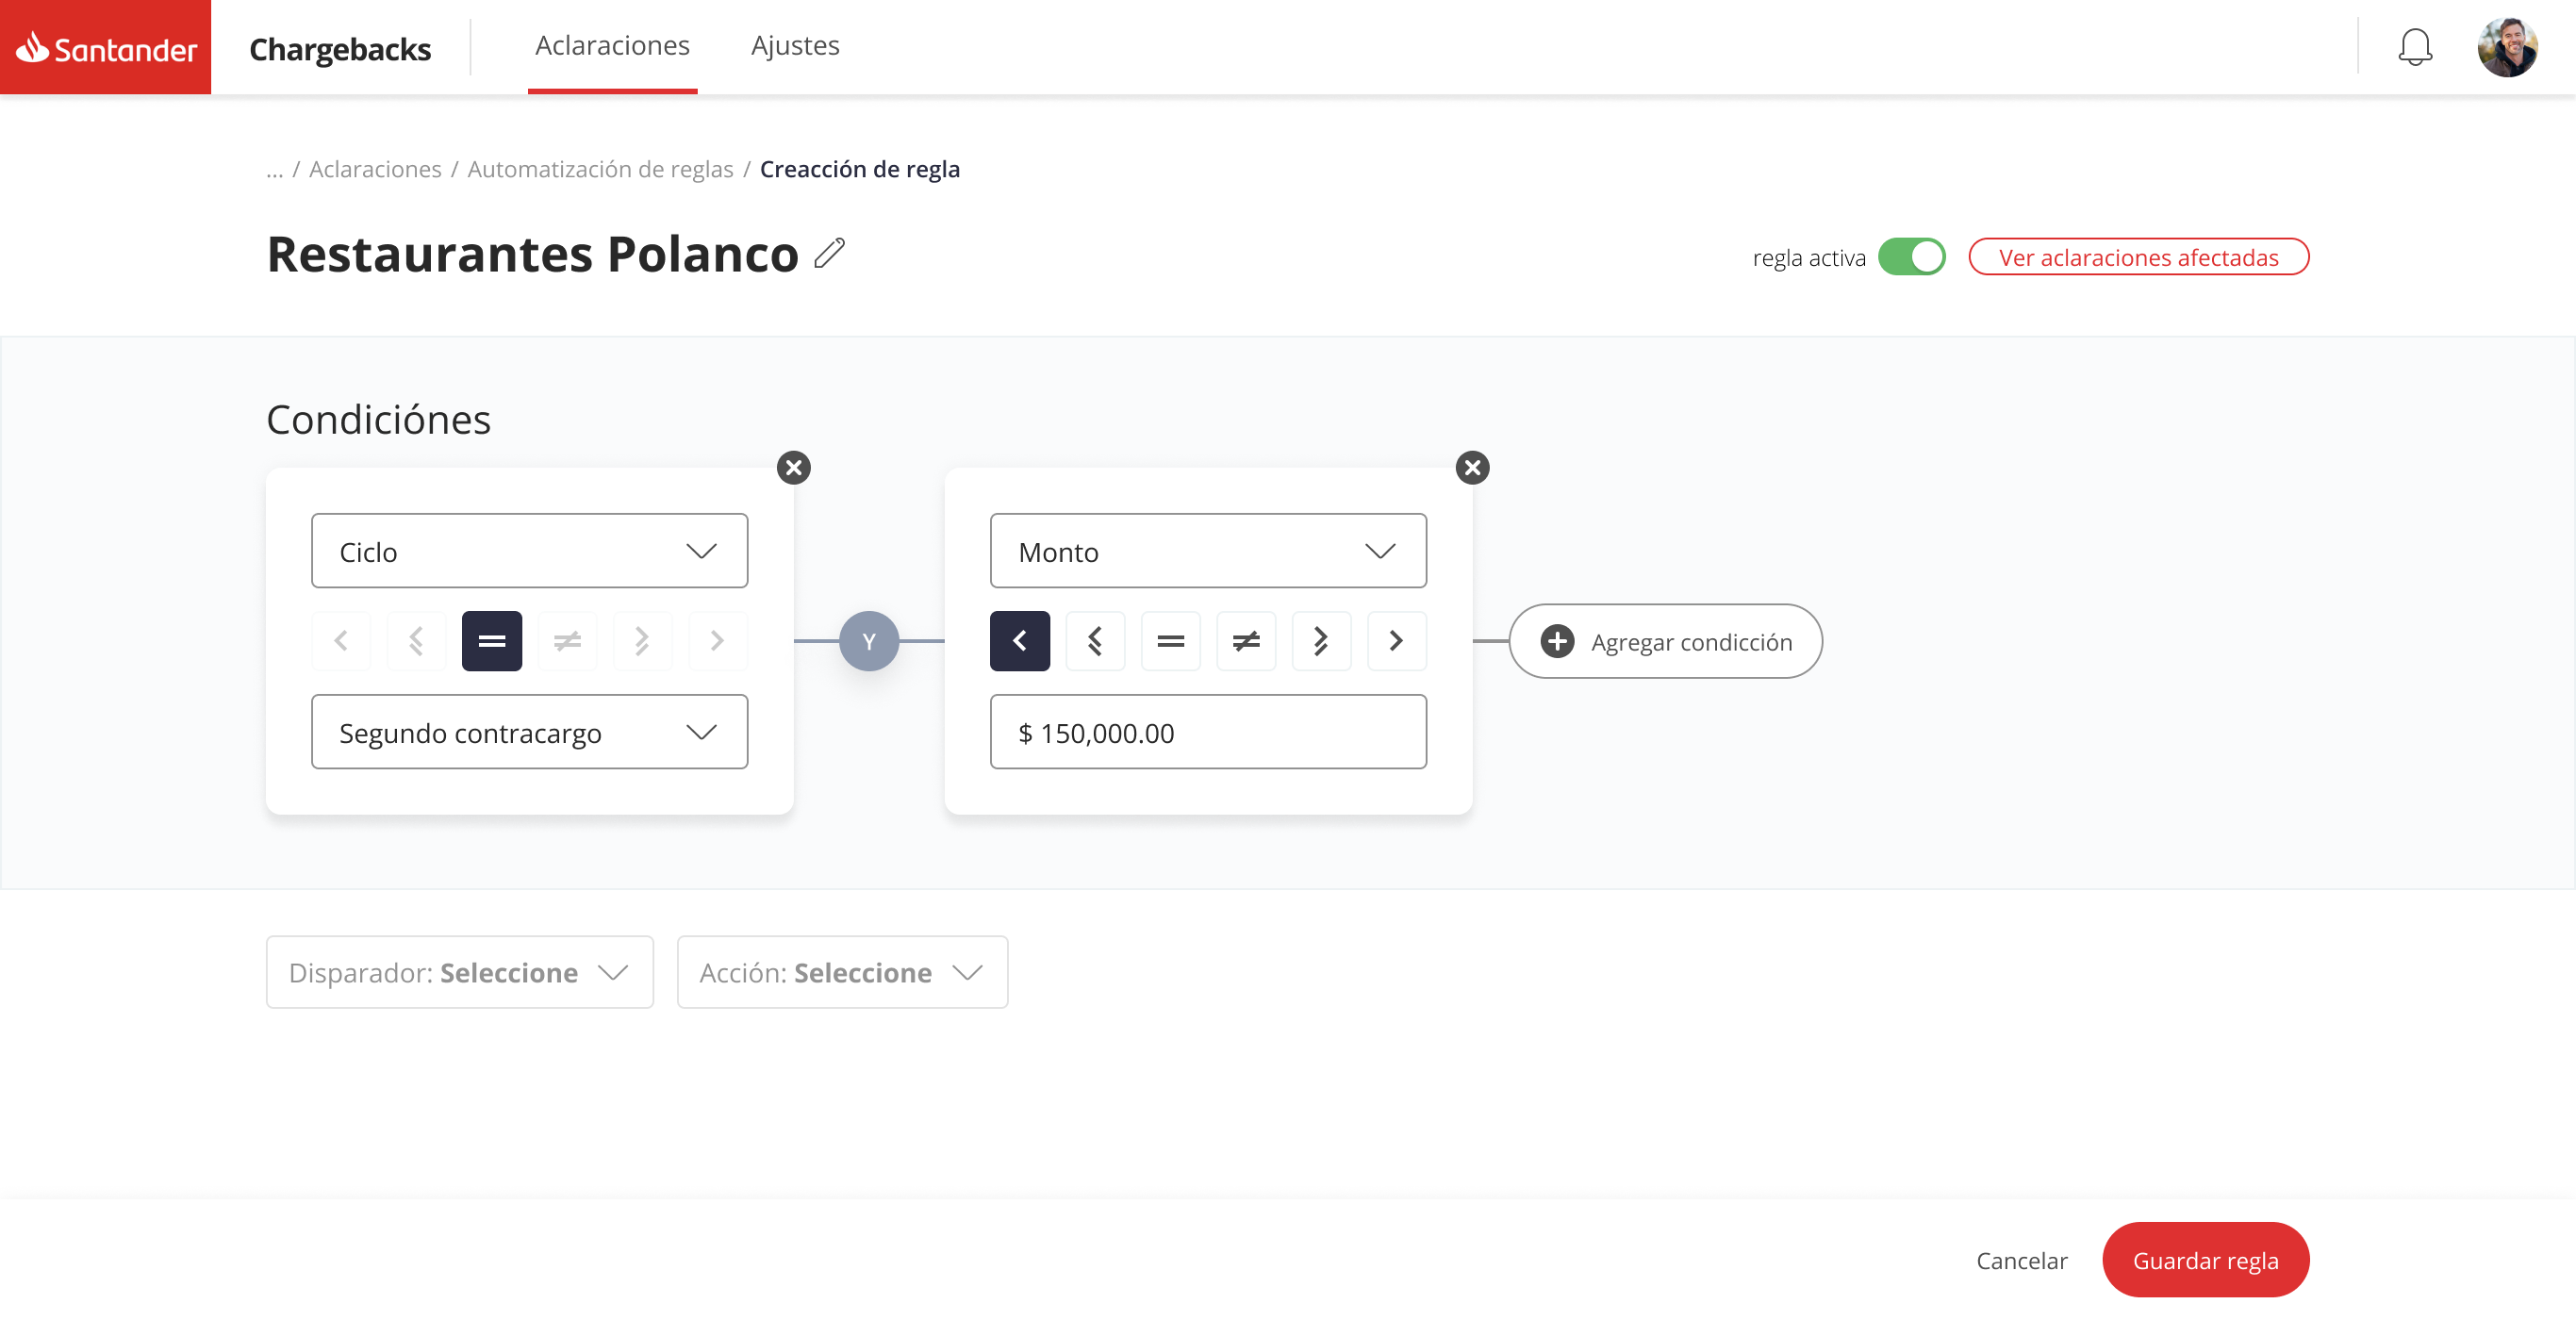Click Guardar regla button
Viewport: 2576px width, 1320px height.
point(2205,1259)
